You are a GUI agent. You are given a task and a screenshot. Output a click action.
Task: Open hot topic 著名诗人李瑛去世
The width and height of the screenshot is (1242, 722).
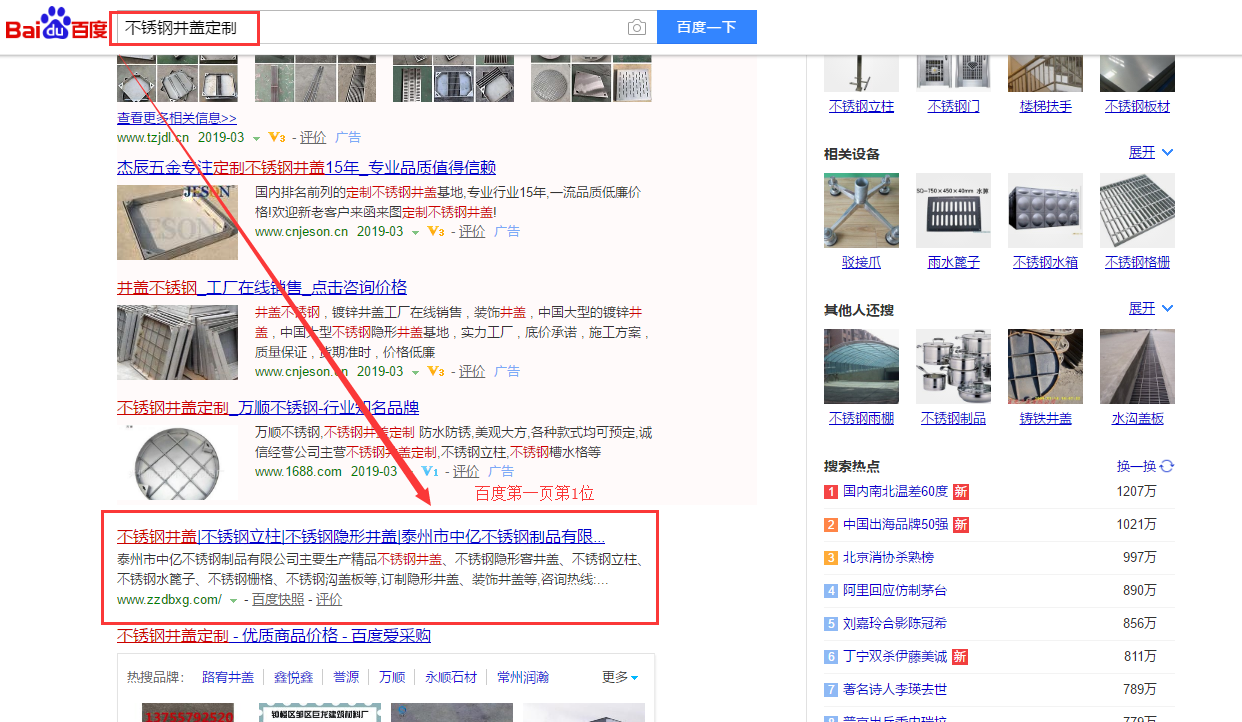[x=895, y=689]
